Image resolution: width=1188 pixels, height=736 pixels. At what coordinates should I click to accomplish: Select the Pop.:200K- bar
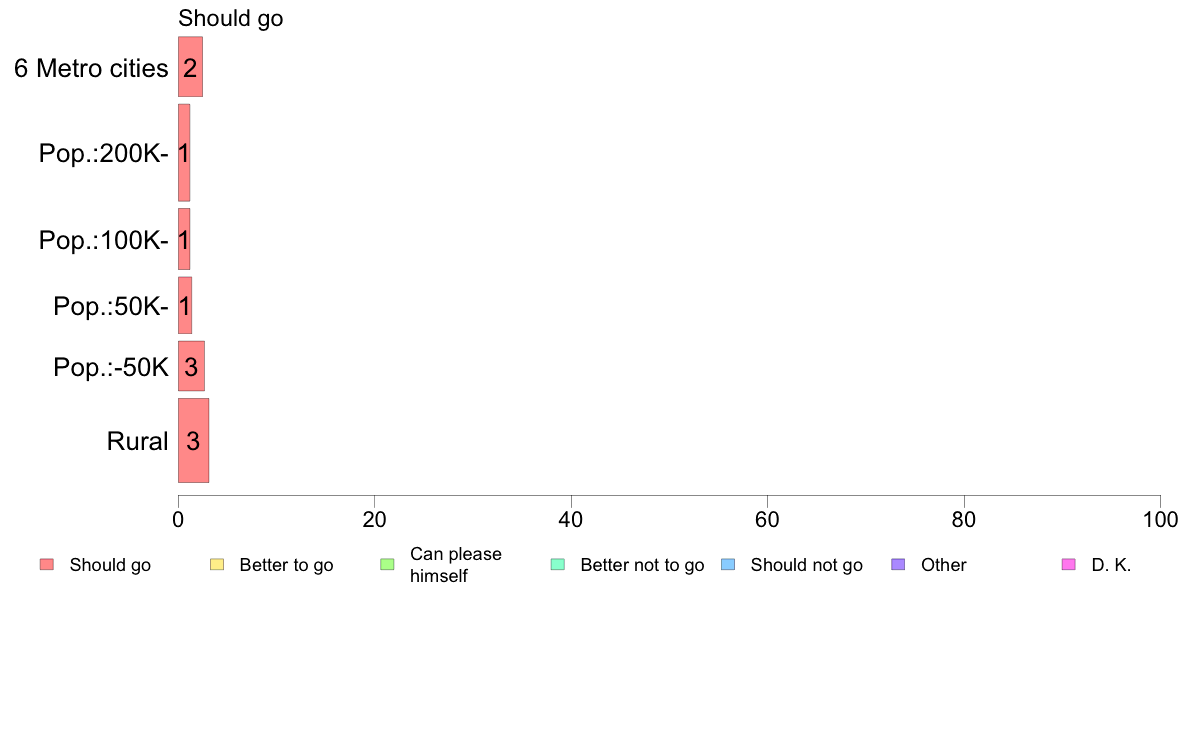(x=184, y=153)
